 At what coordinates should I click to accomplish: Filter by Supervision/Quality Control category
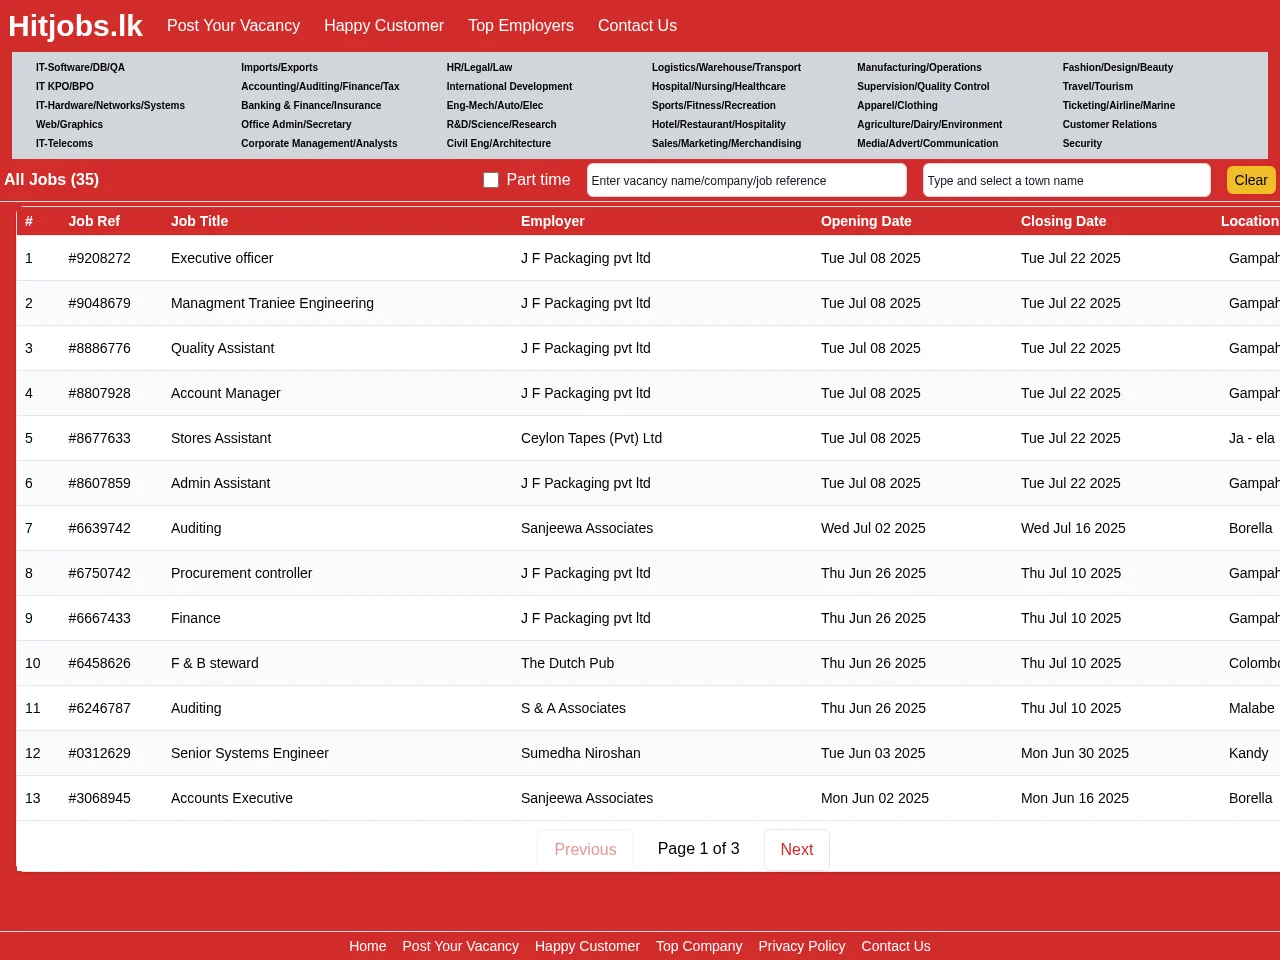pos(923,86)
